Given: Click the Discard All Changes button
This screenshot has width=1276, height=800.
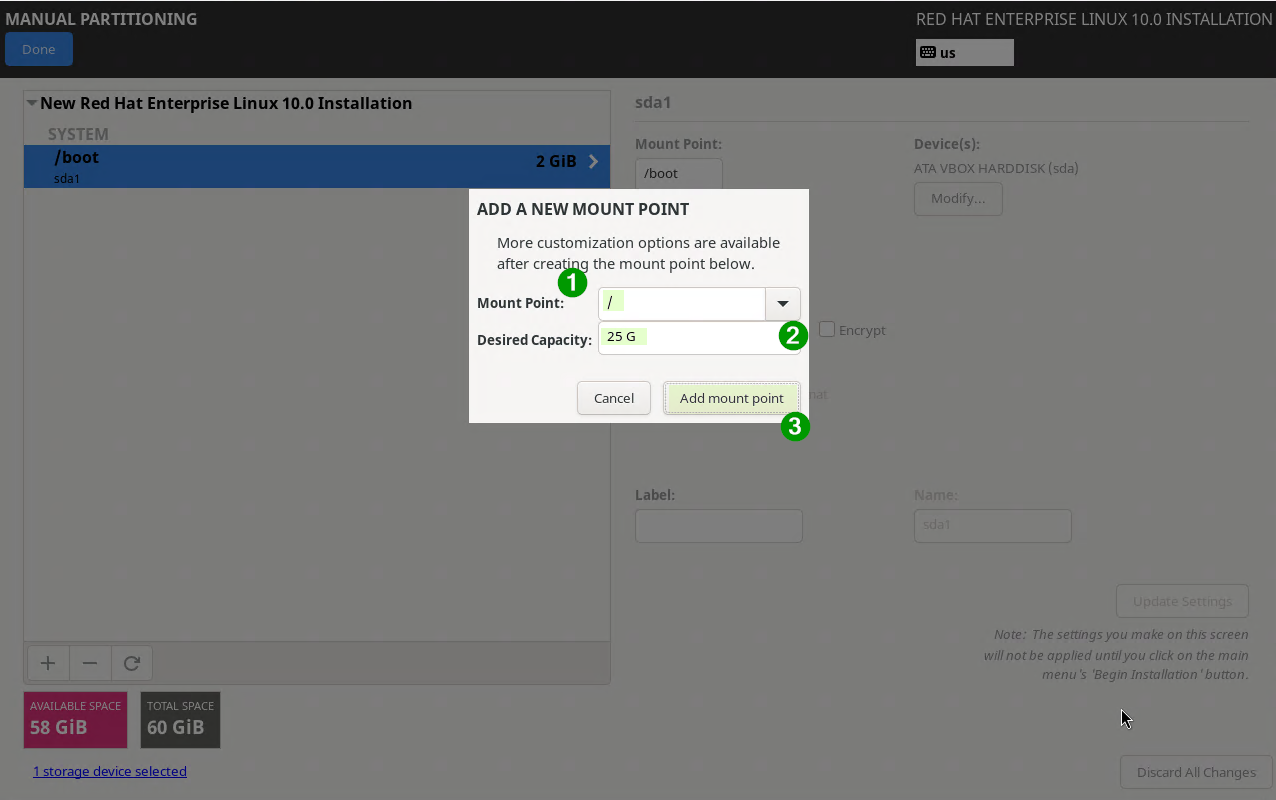Looking at the screenshot, I should coord(1196,772).
